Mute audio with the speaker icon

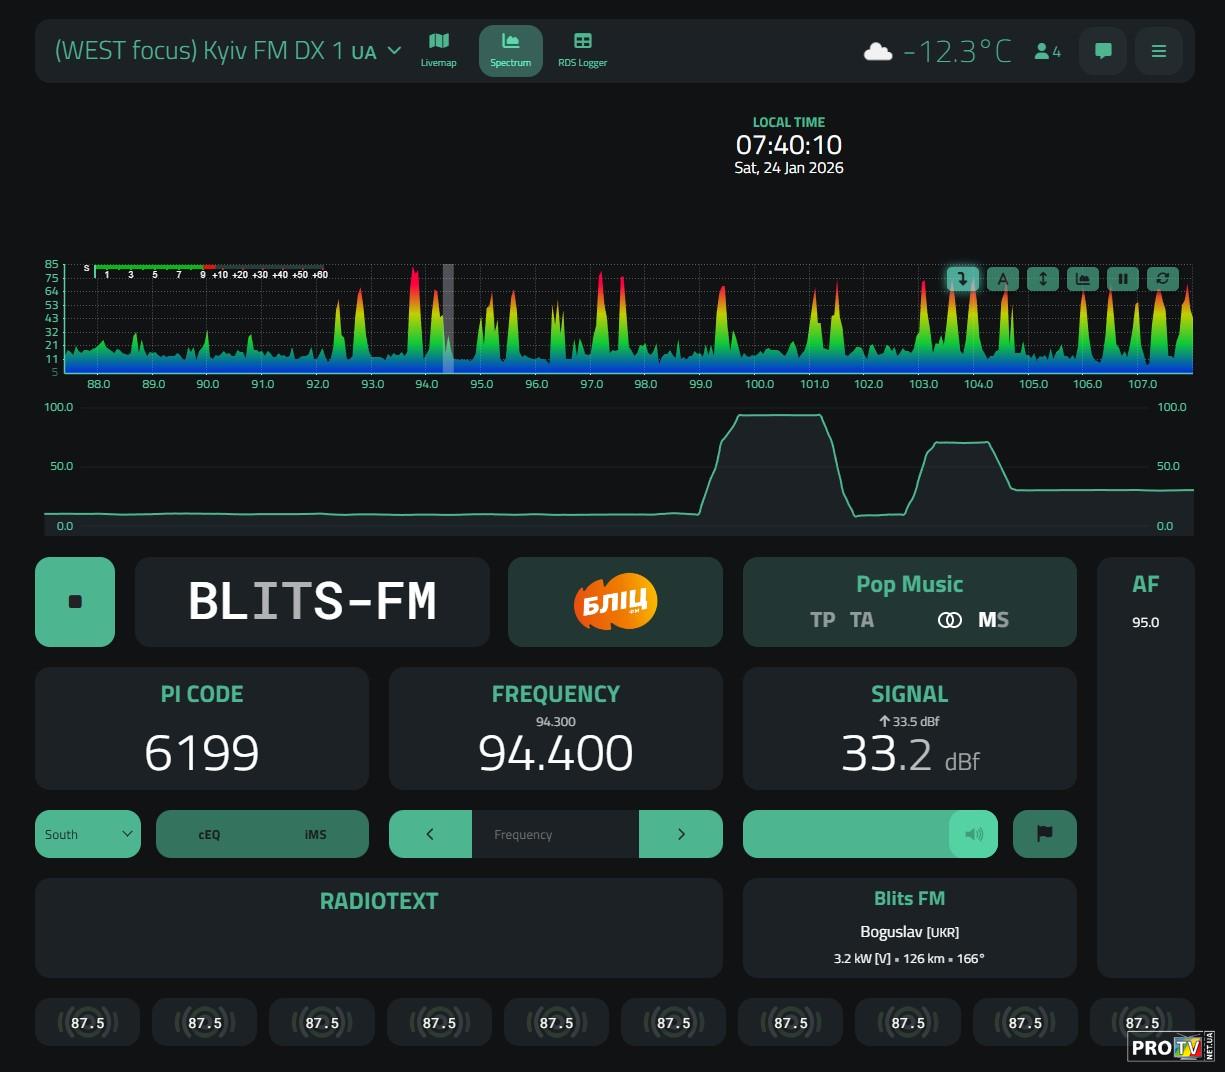[x=973, y=834]
